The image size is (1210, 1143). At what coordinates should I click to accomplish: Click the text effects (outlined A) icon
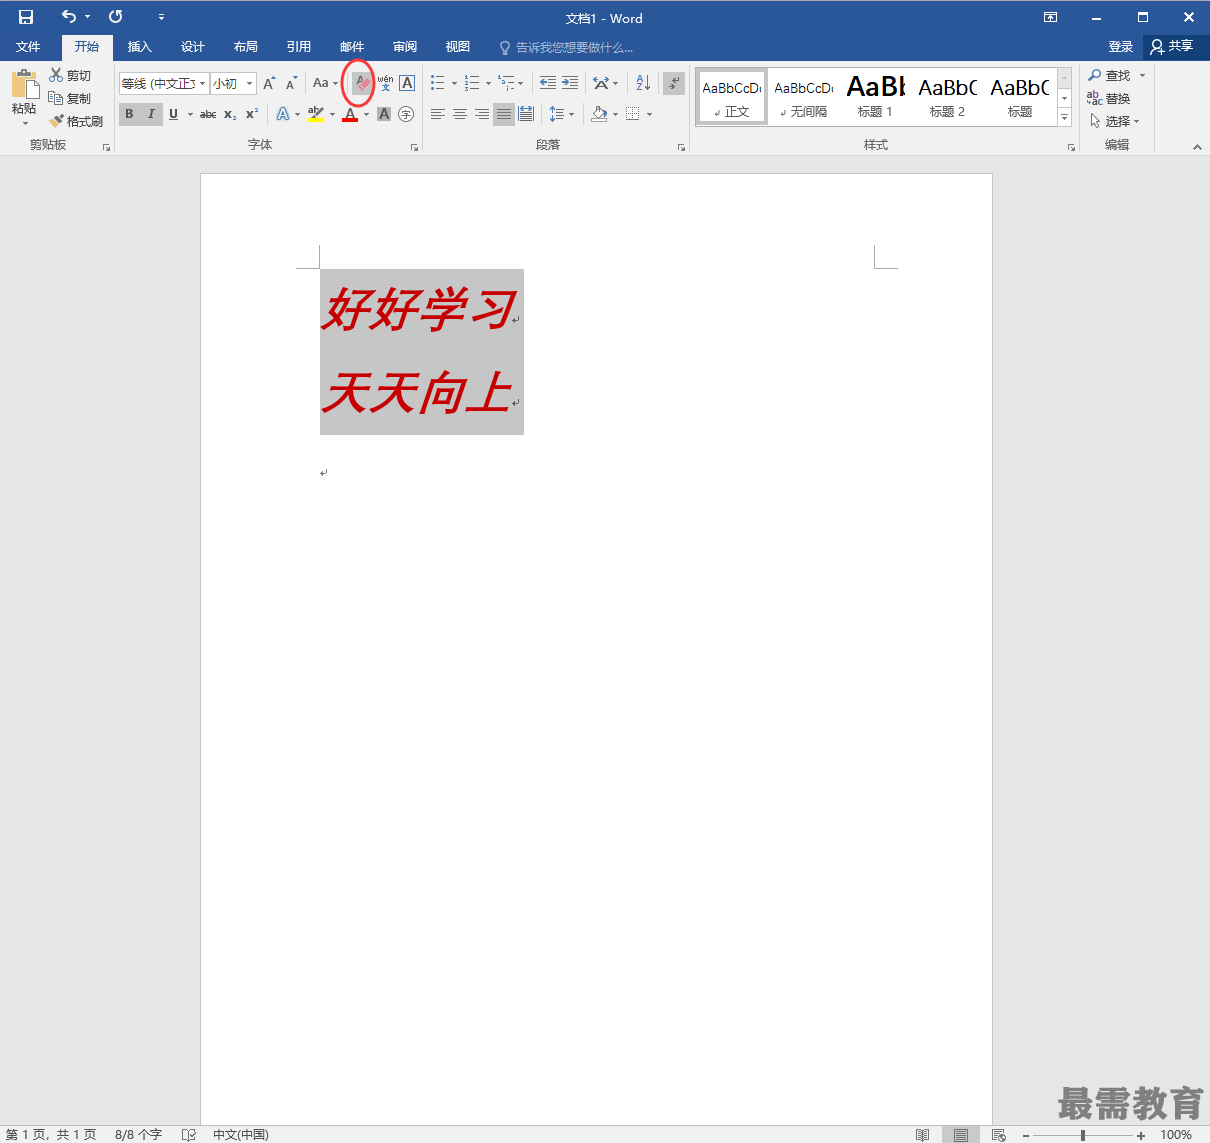pos(283,114)
